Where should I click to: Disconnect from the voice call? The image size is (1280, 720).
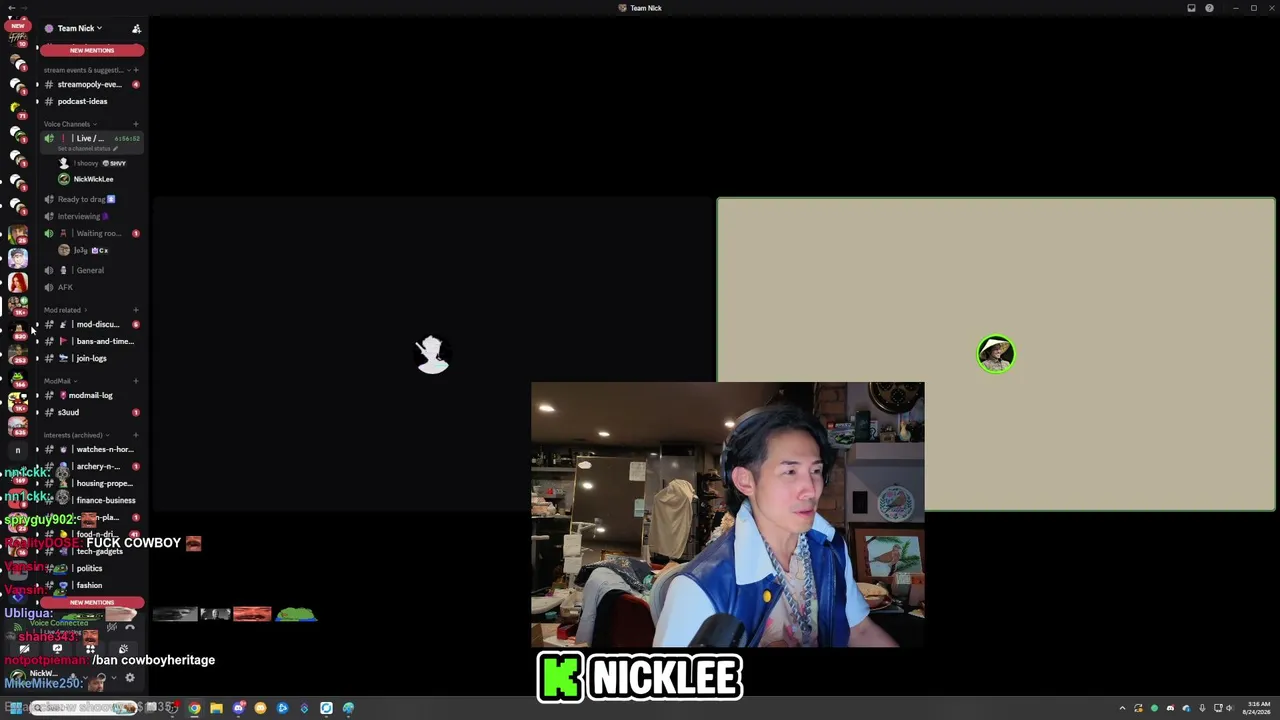point(129,627)
